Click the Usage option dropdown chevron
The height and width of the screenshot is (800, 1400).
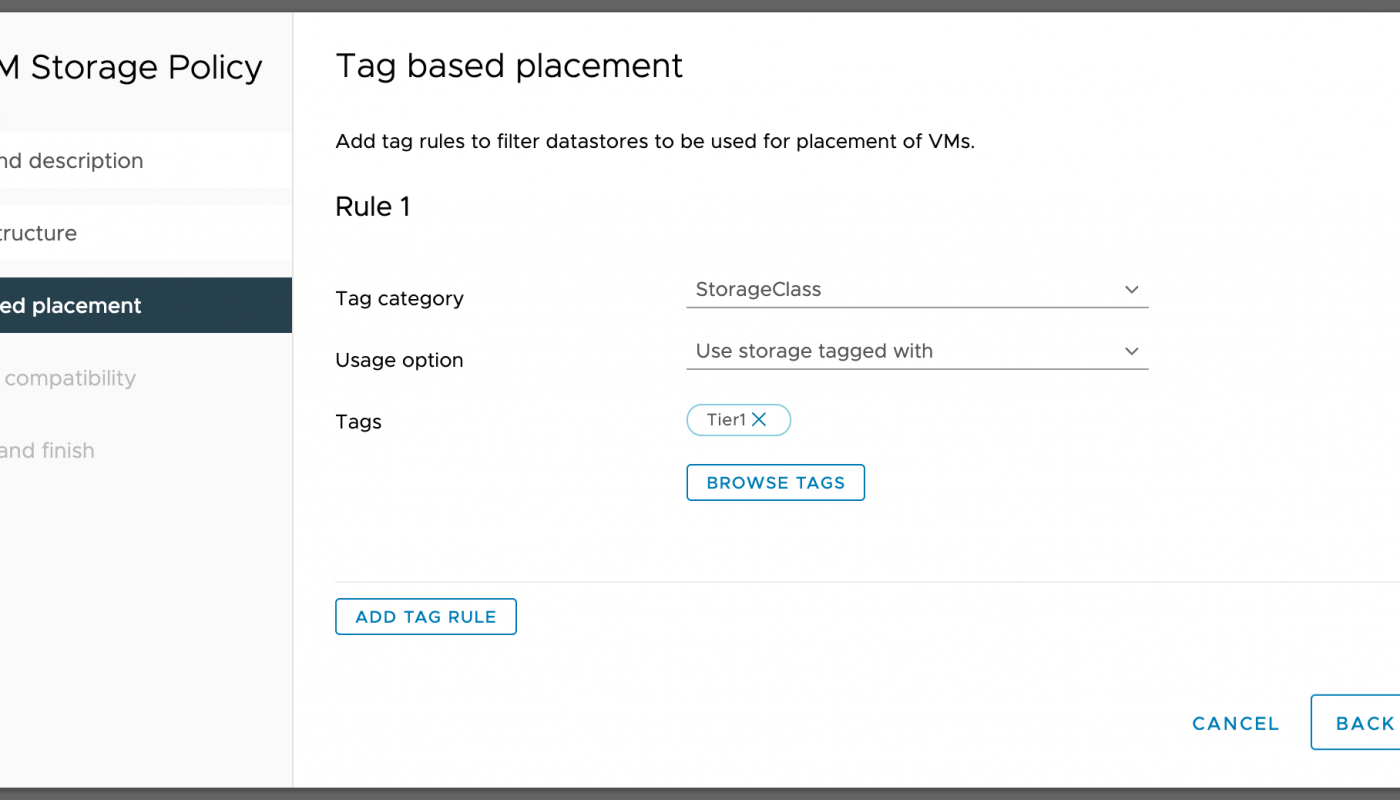(x=1131, y=351)
